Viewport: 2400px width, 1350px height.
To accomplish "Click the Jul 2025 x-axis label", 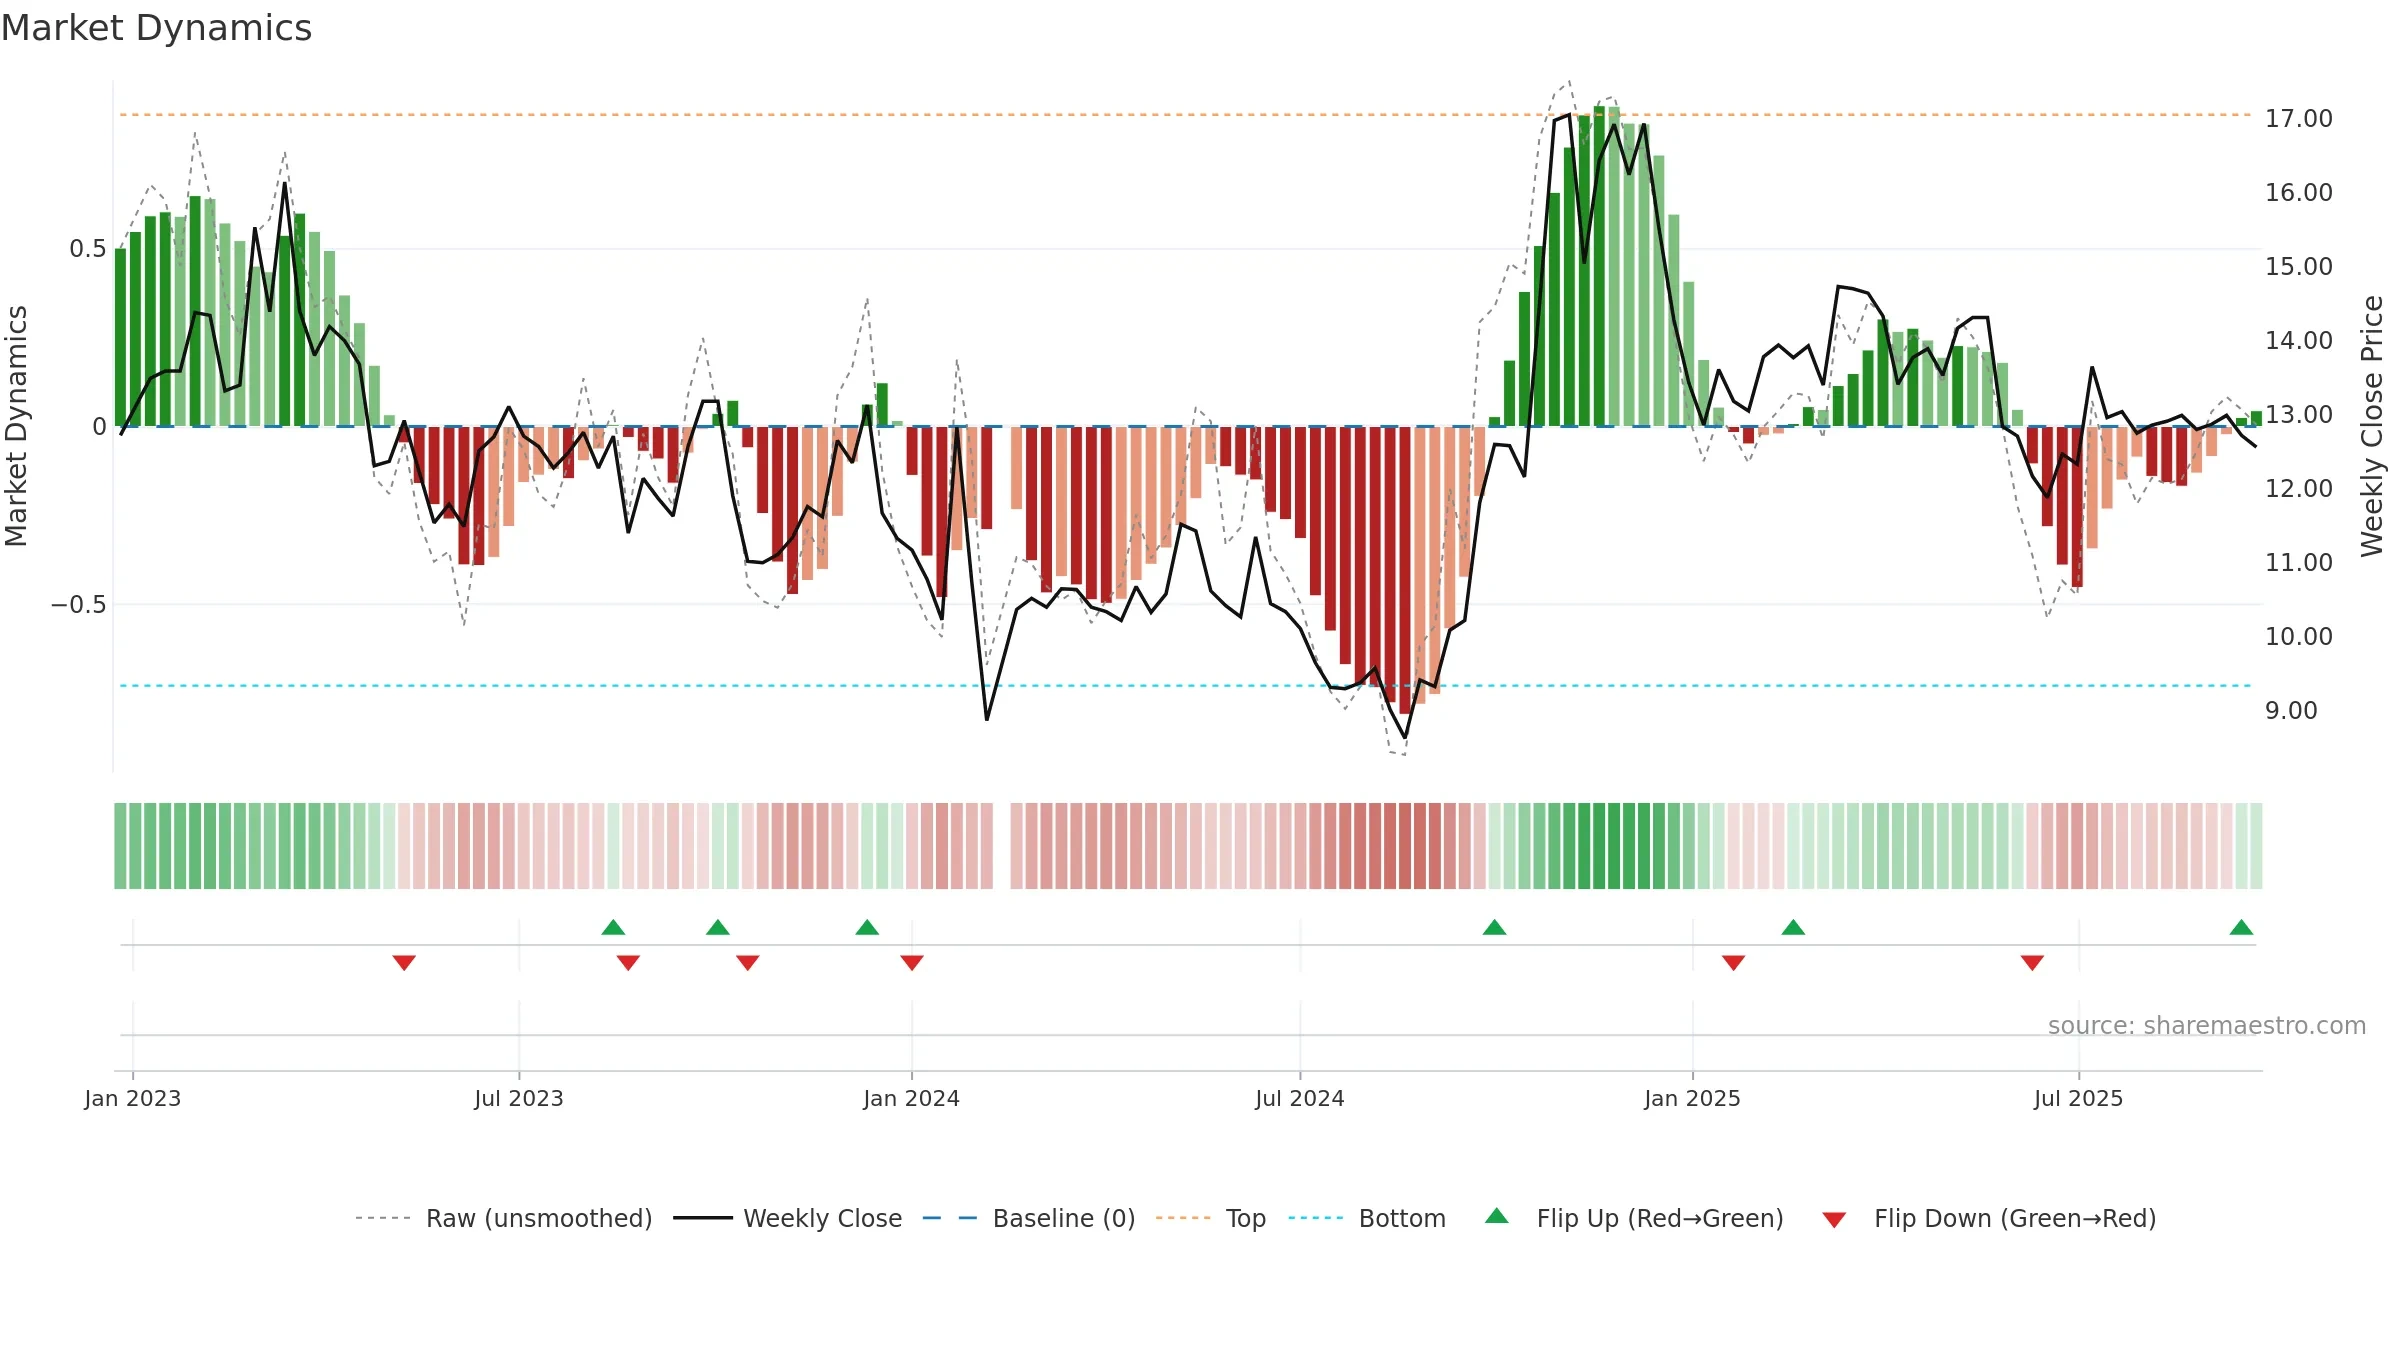I will 2079,1098.
